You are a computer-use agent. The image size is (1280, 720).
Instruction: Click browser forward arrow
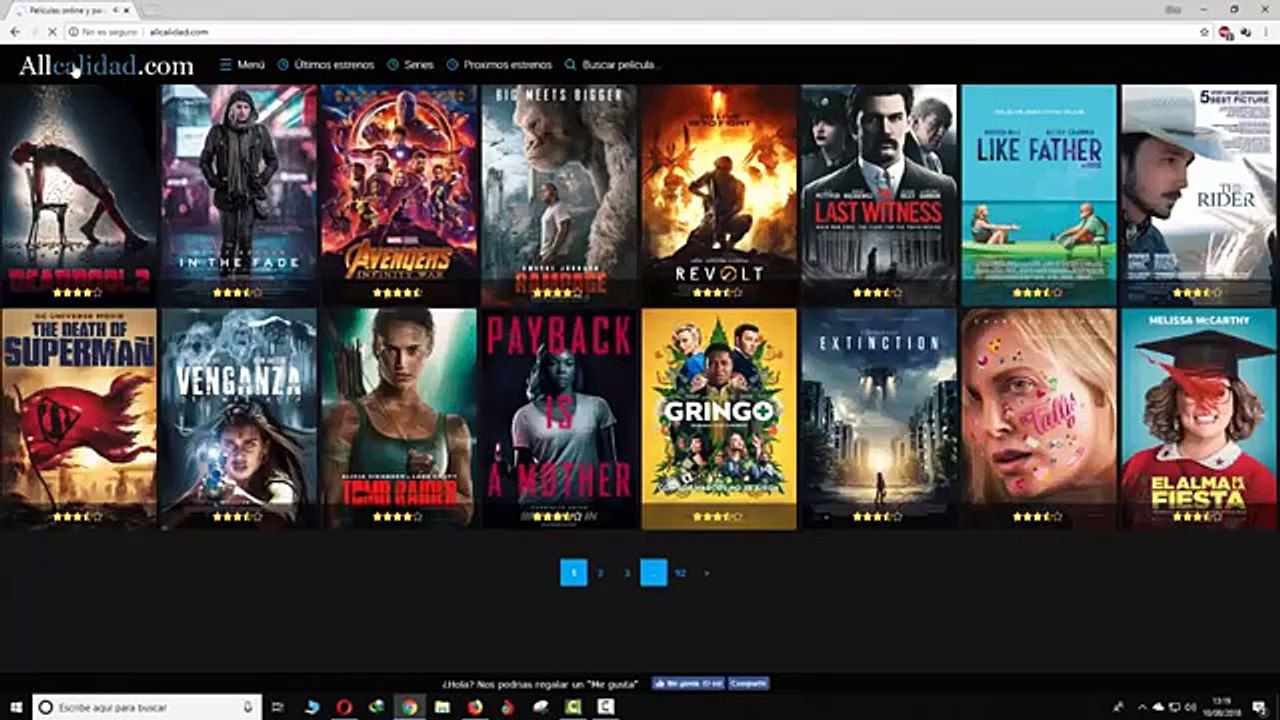[x=33, y=32]
